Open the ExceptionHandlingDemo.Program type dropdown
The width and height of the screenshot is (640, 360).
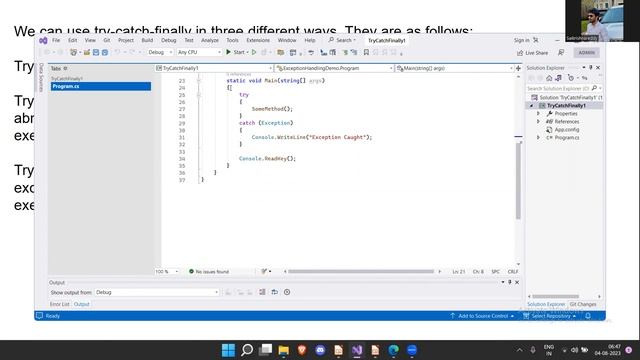point(334,68)
